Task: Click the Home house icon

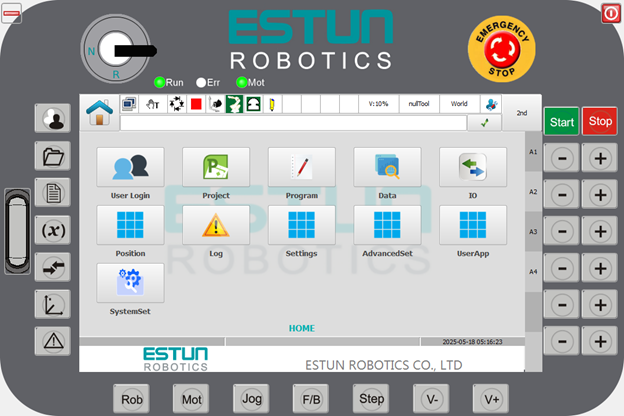Action: 99,113
